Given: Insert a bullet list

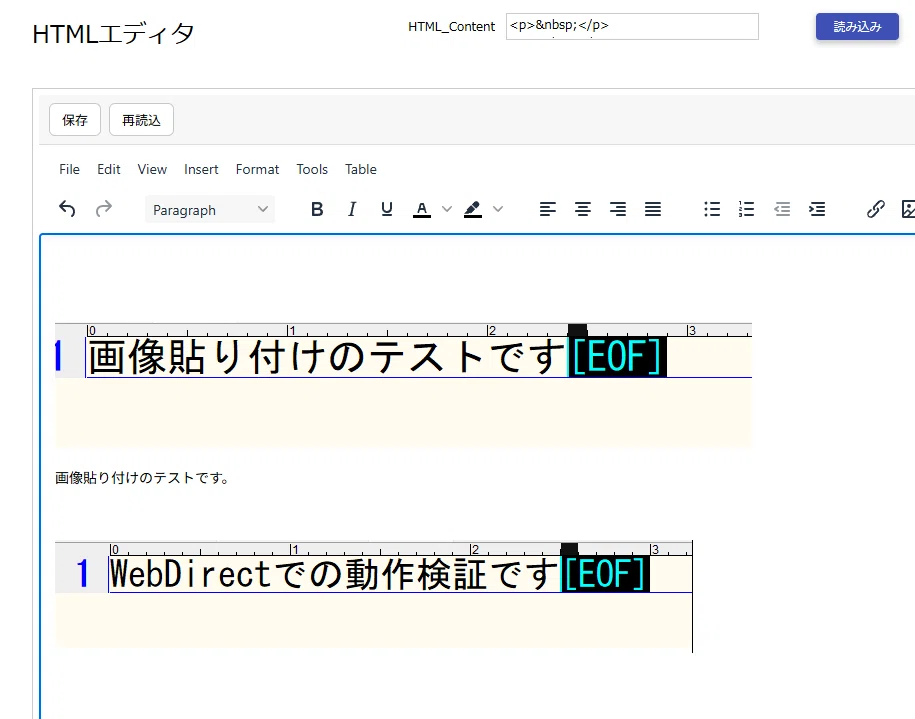Looking at the screenshot, I should (x=712, y=209).
